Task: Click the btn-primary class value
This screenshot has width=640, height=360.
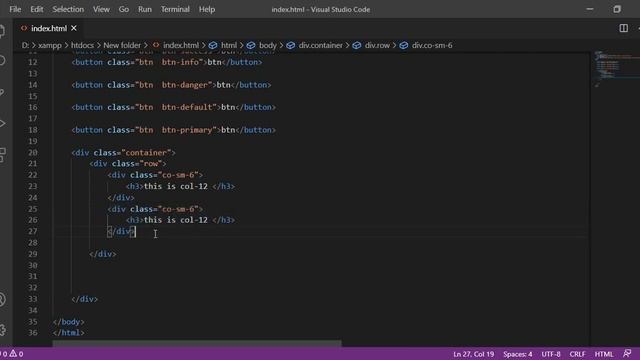Action: [x=187, y=130]
